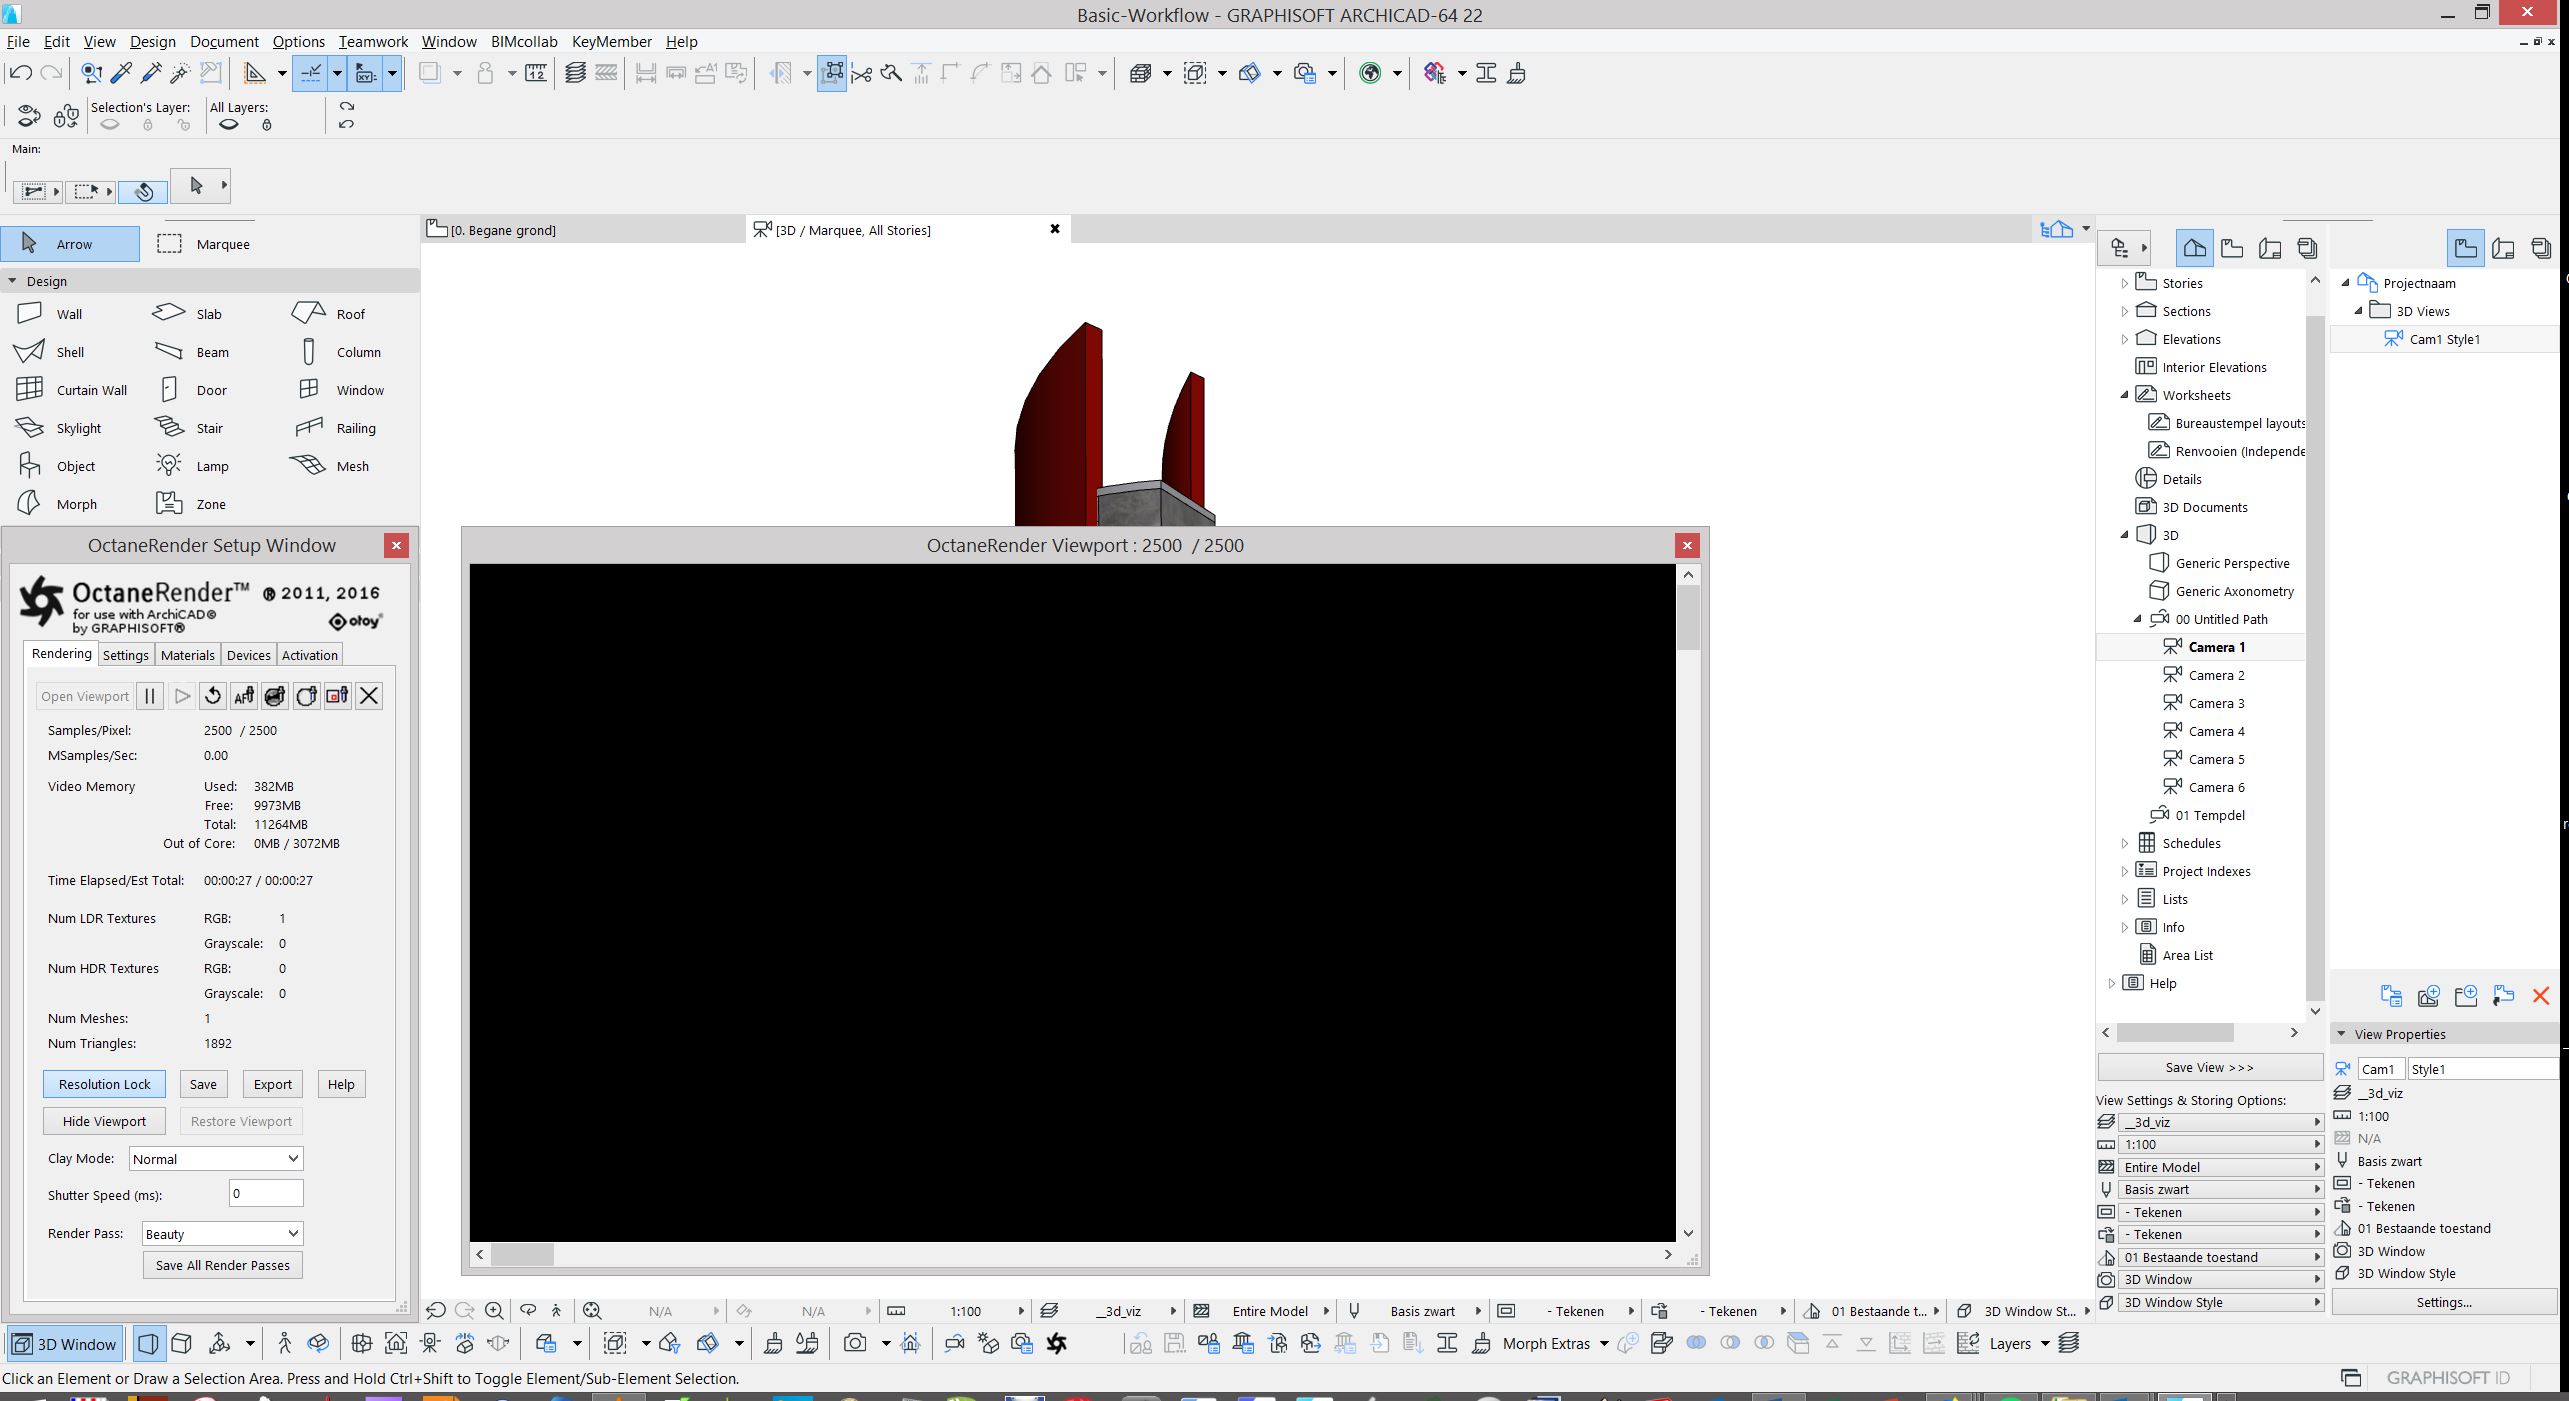Select the Stair tool
The image size is (2569, 1401).
pos(188,428)
